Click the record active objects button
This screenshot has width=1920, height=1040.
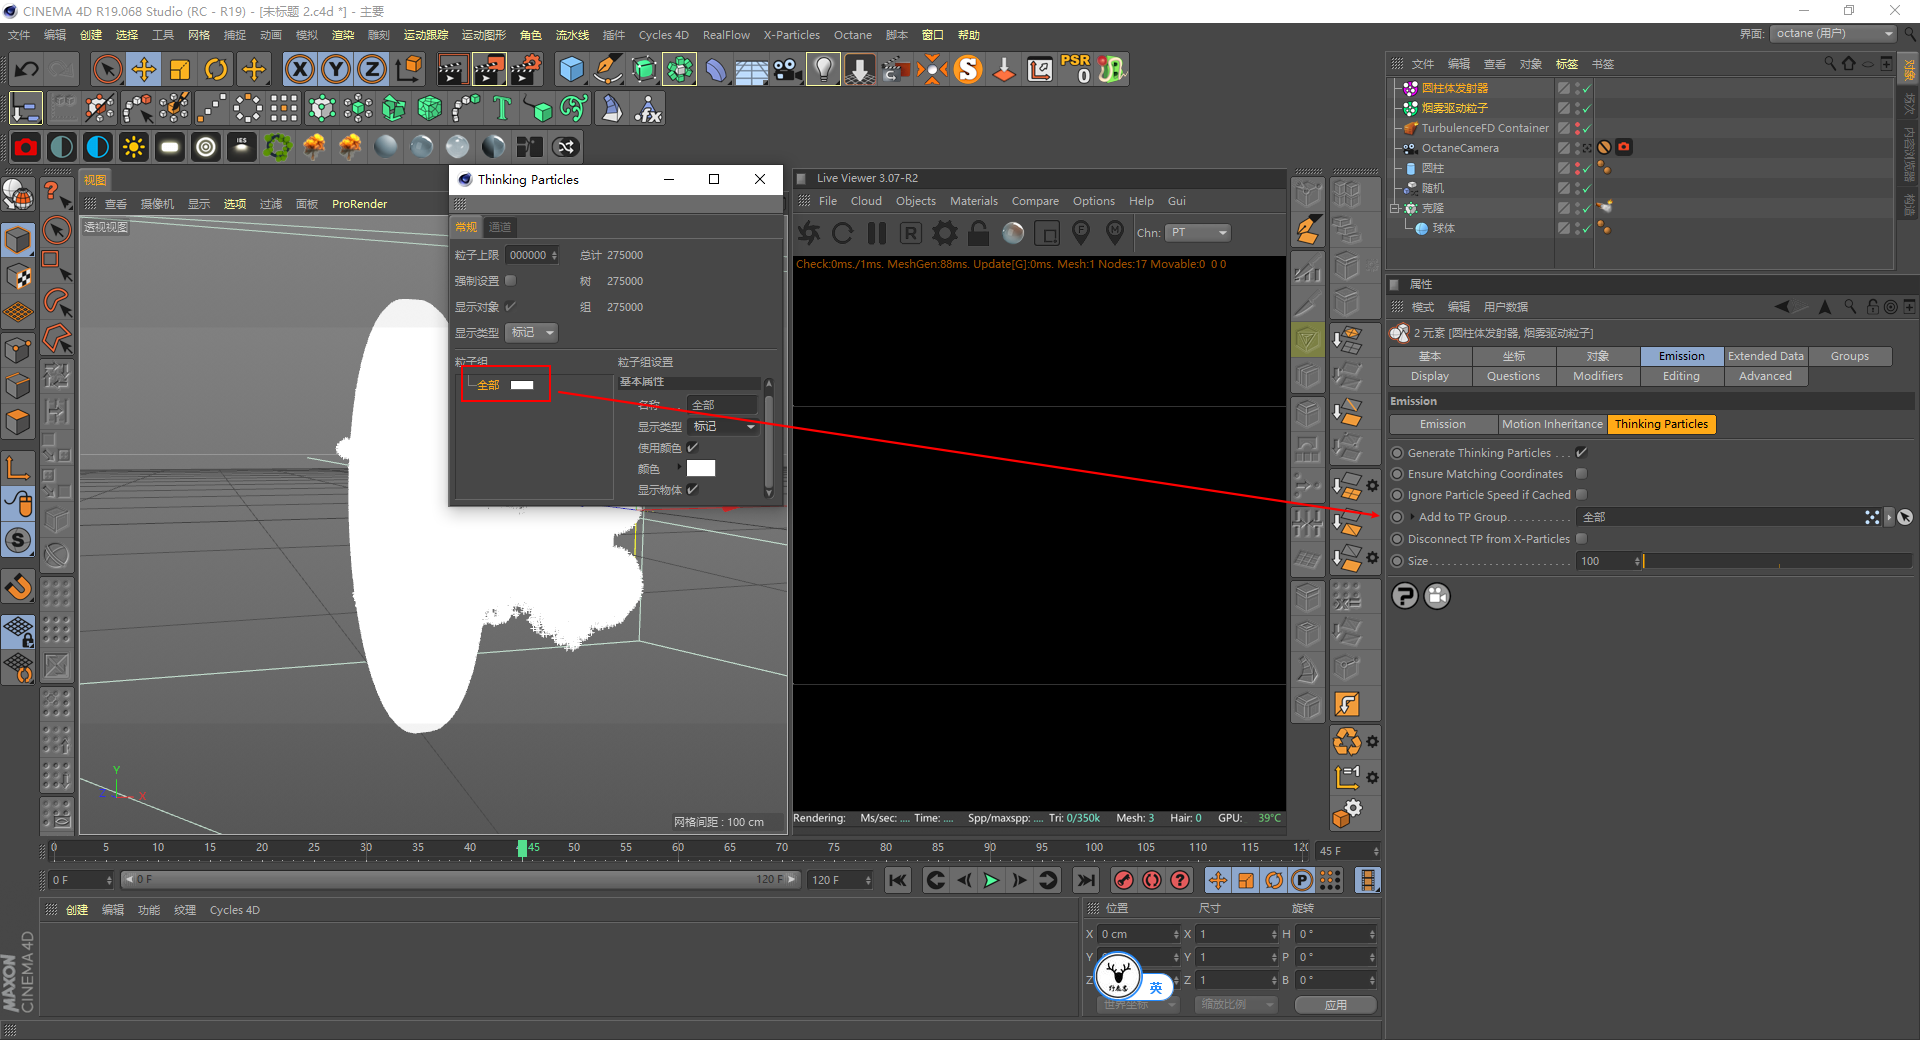coord(1123,880)
